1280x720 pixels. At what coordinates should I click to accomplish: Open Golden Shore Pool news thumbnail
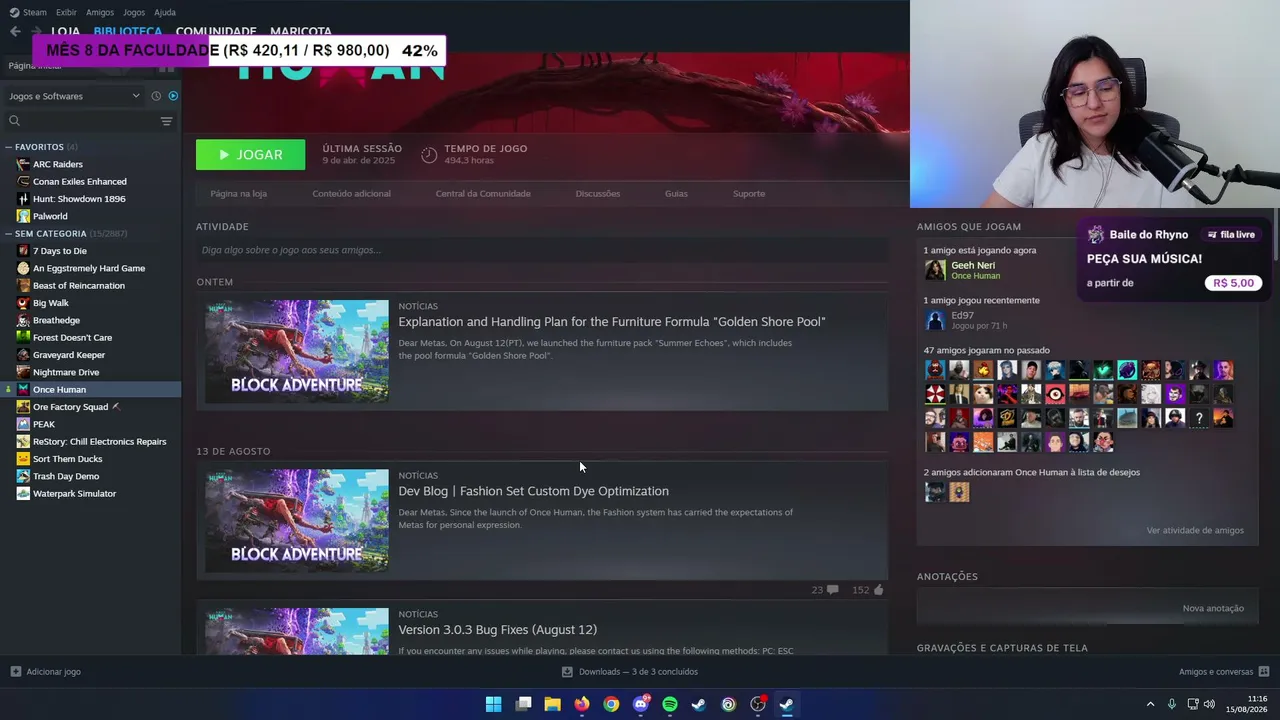(297, 351)
